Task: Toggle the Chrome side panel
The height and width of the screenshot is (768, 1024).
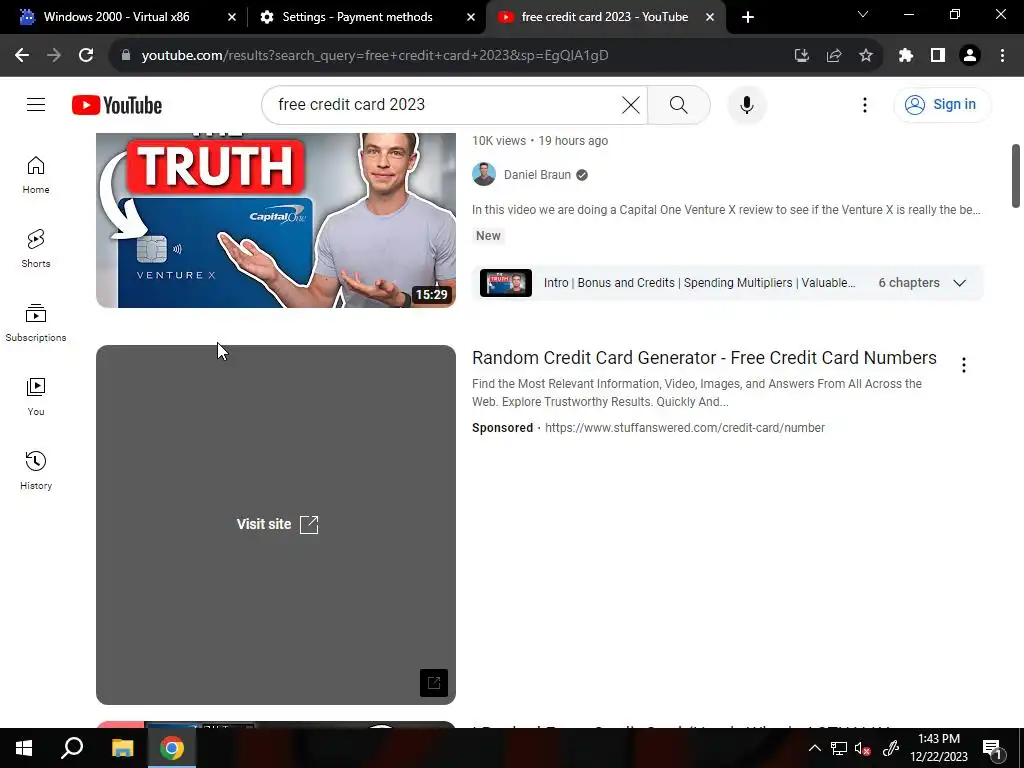Action: (x=938, y=56)
